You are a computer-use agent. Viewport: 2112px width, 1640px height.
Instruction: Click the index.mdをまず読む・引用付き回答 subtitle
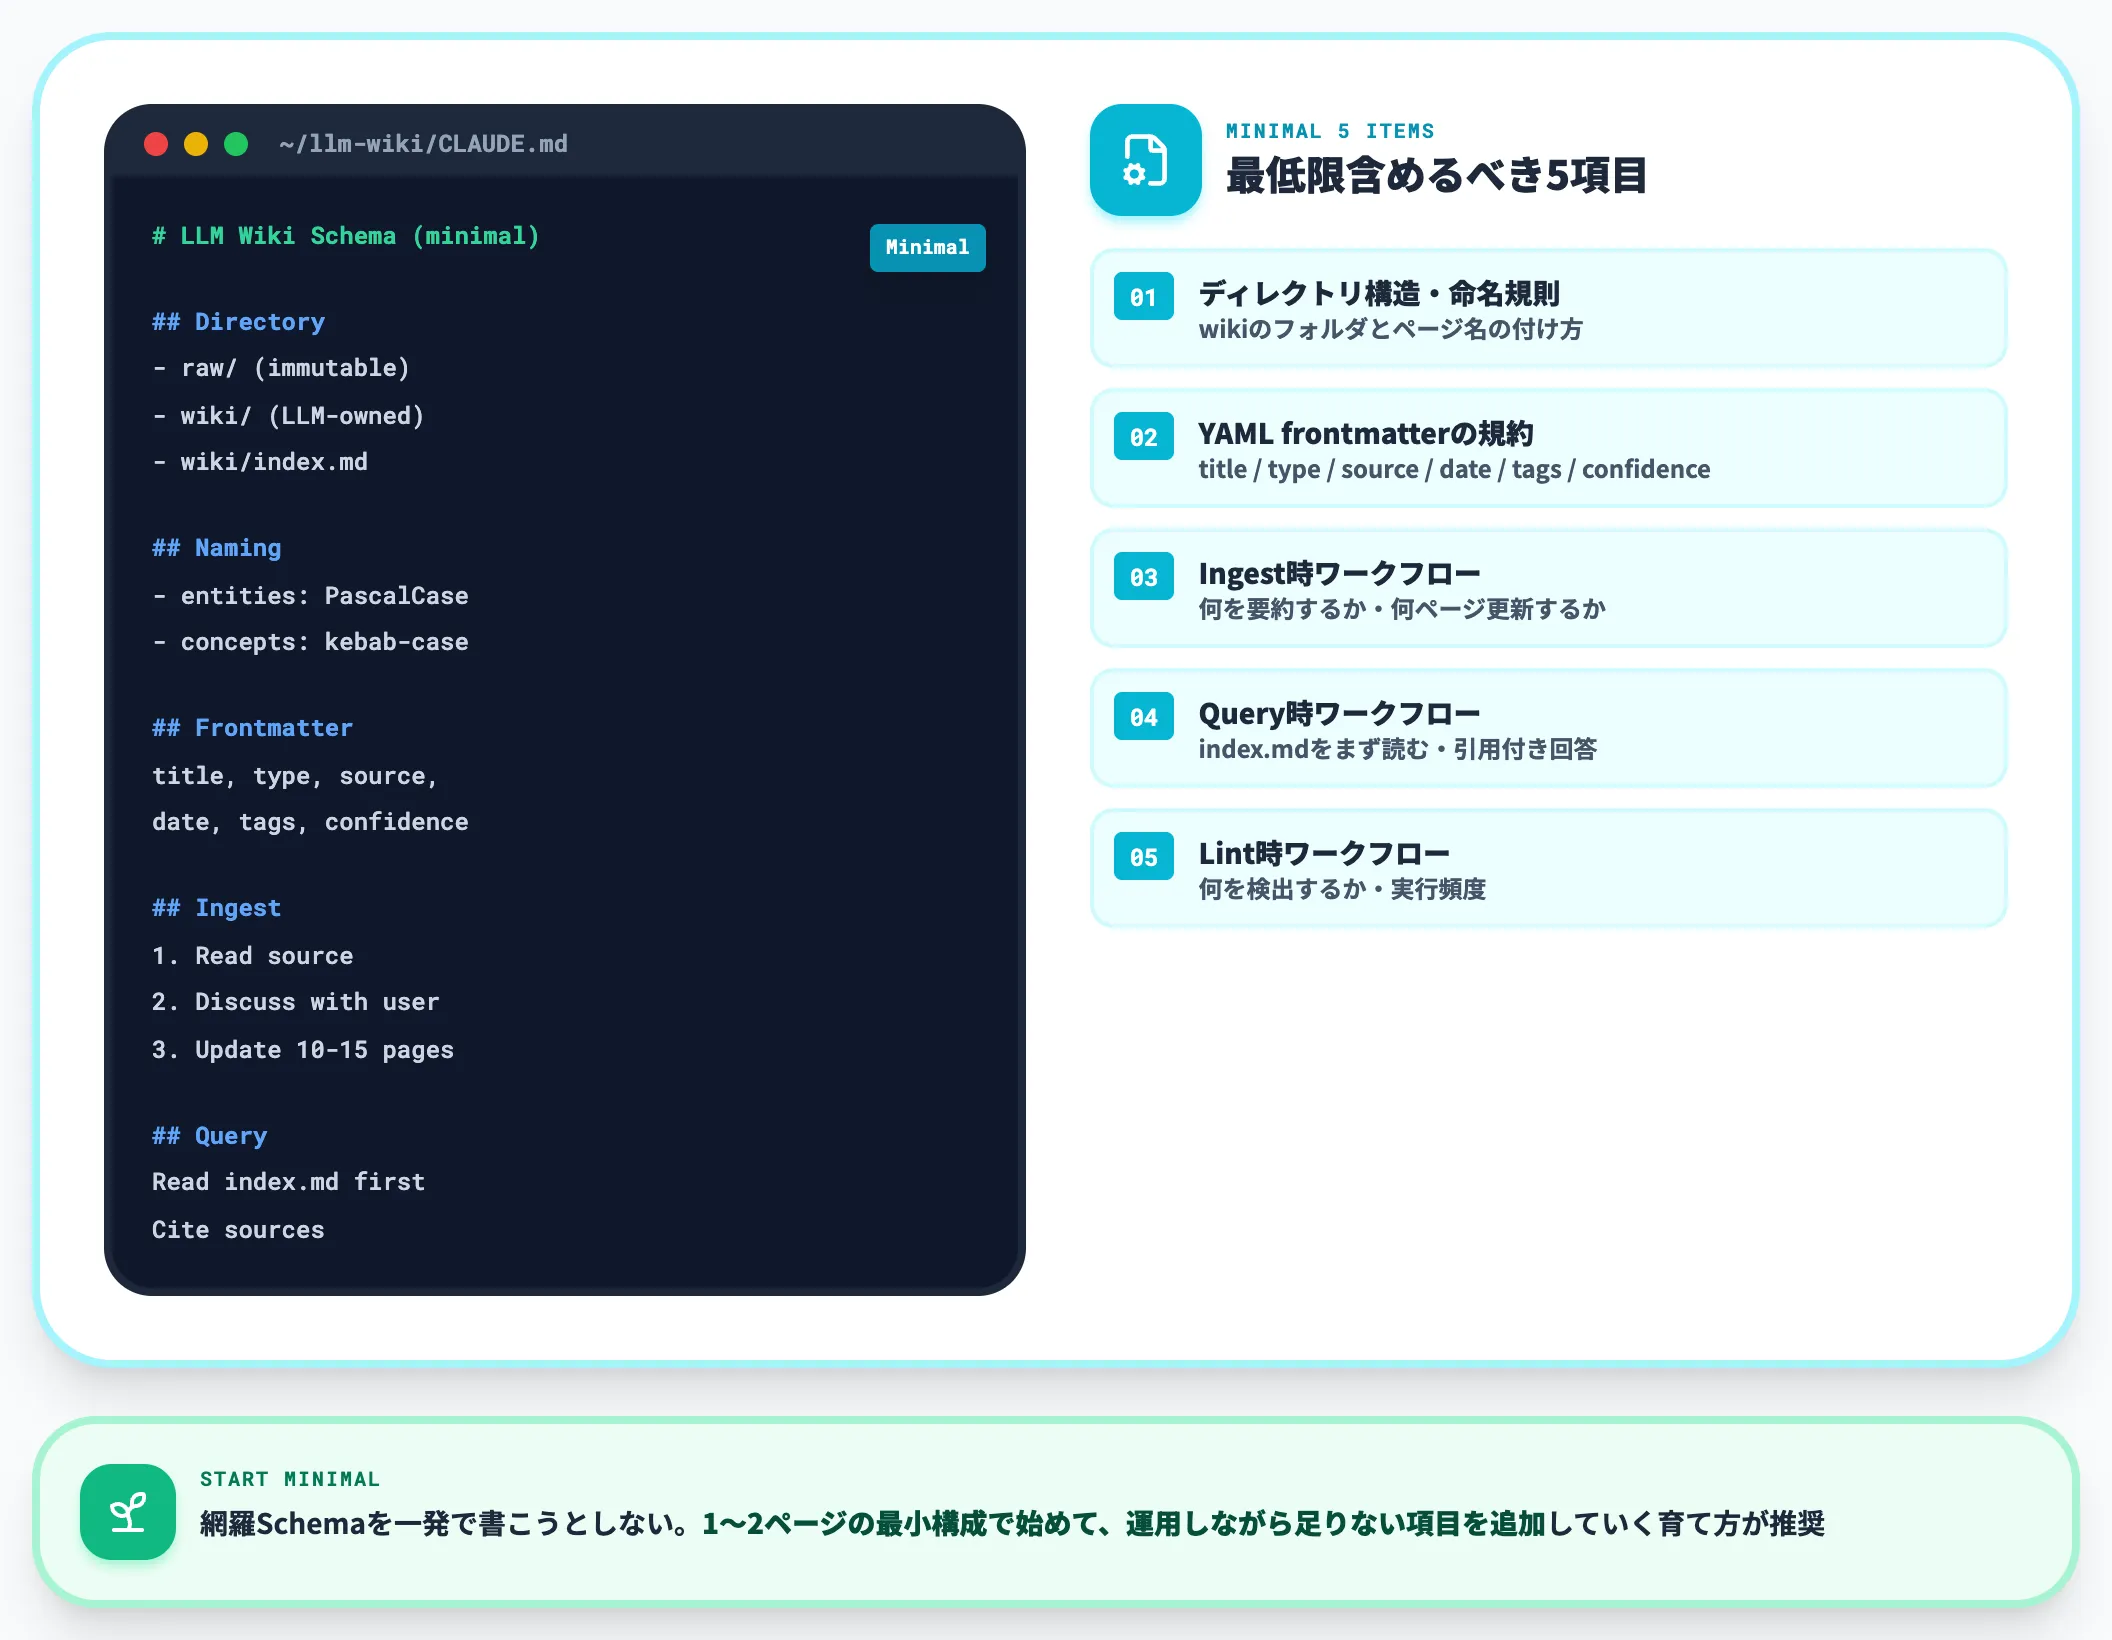click(x=1398, y=749)
